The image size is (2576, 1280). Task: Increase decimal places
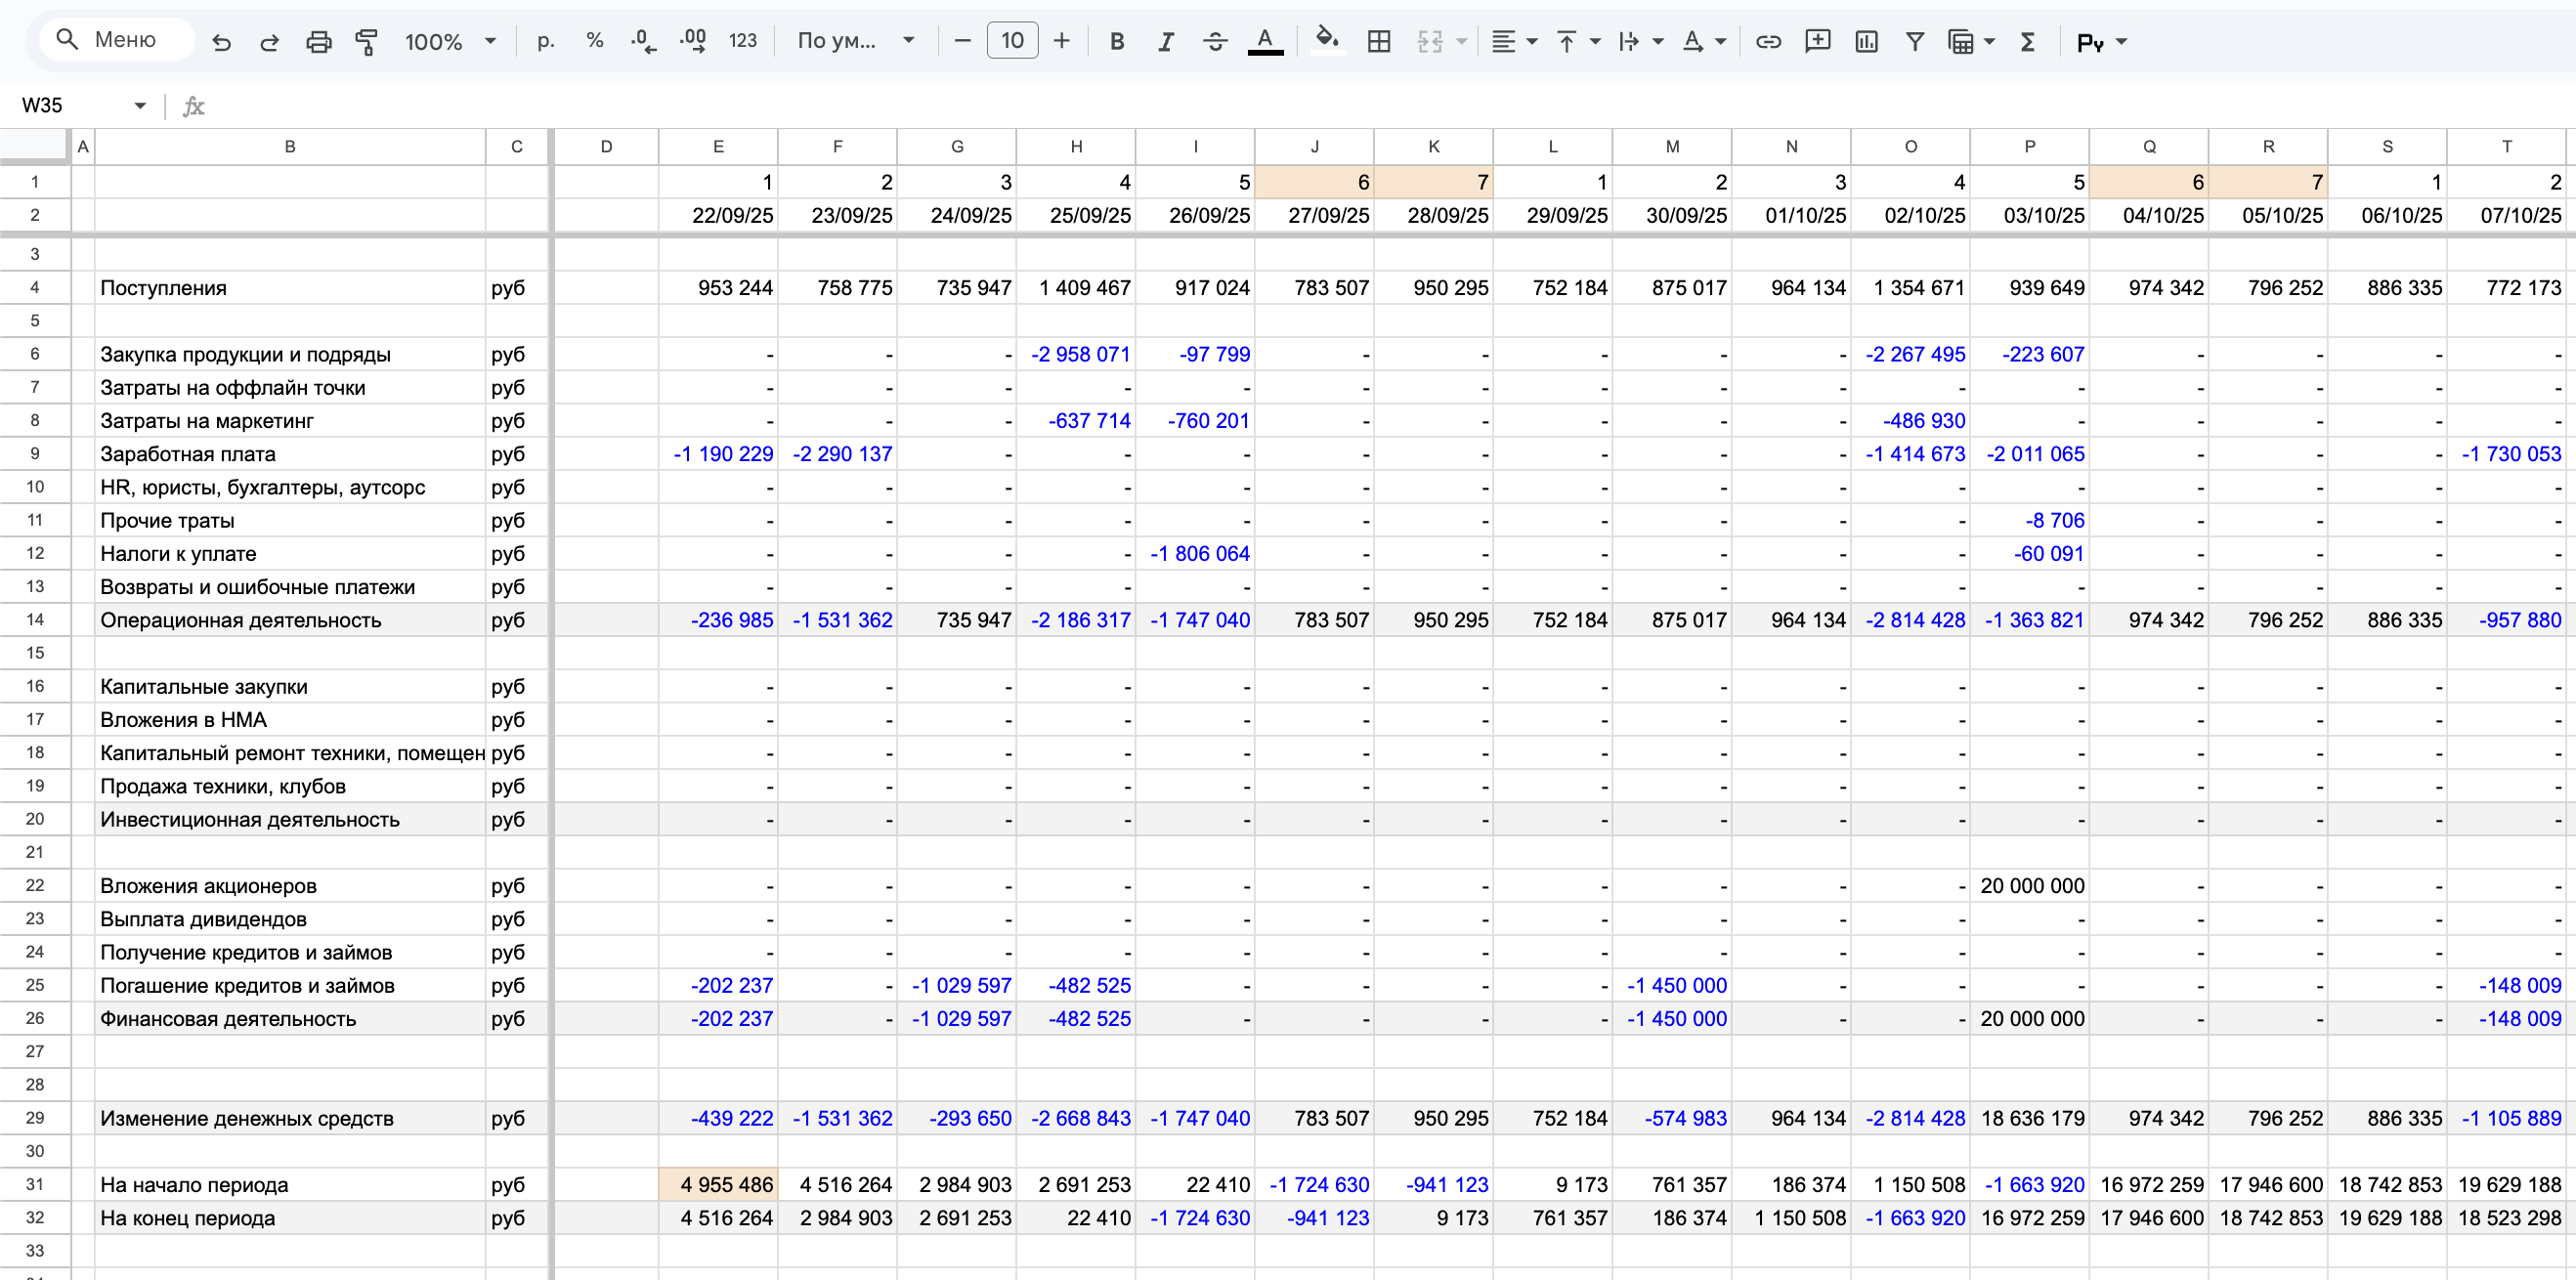tap(693, 42)
